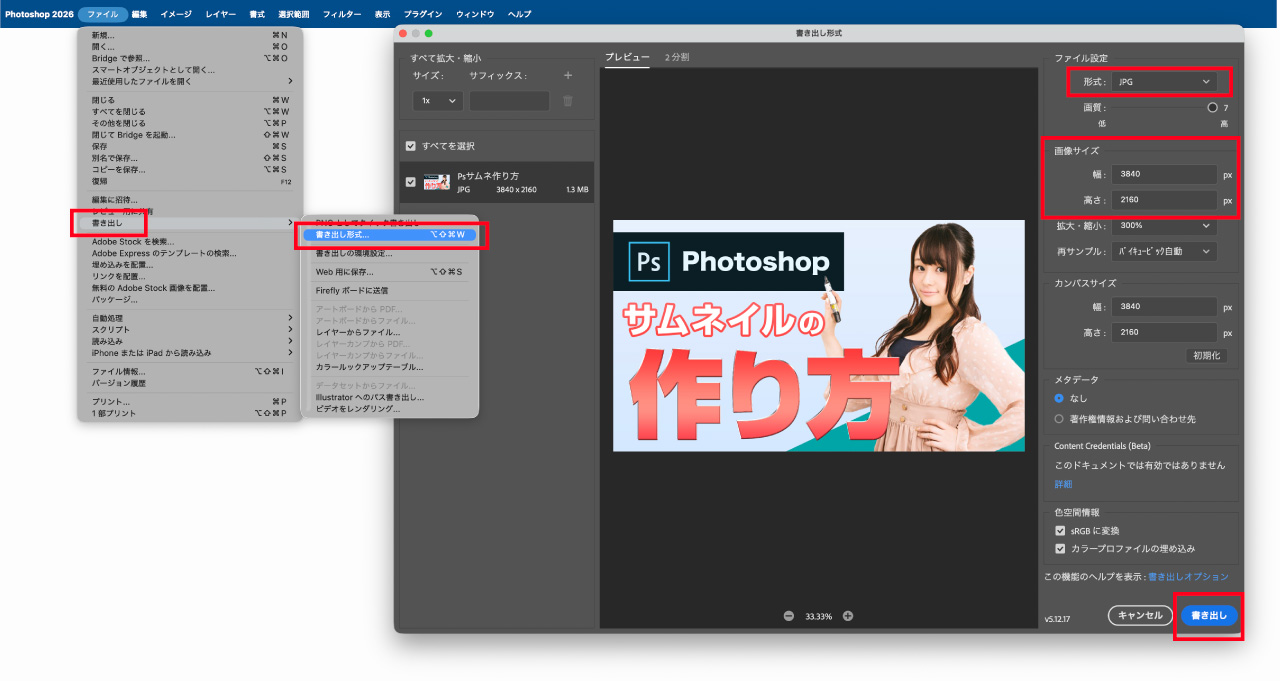Click the image size 幅 field
This screenshot has height=681, width=1280.
(x=1164, y=174)
